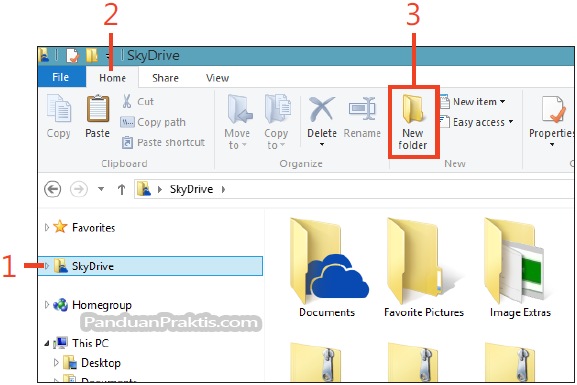Screen dimensions: 577x385
Task: Open the recent locations dropdown arrow
Action: click(101, 189)
